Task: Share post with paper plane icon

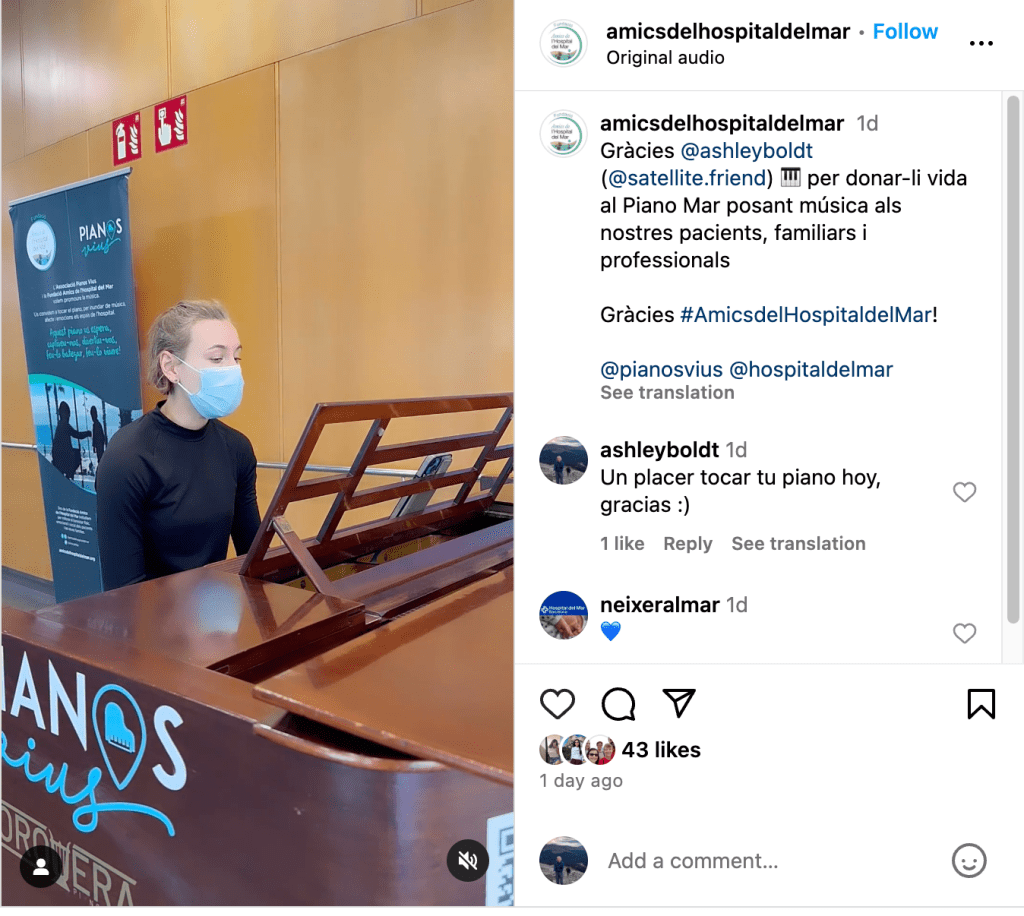Action: tap(679, 703)
